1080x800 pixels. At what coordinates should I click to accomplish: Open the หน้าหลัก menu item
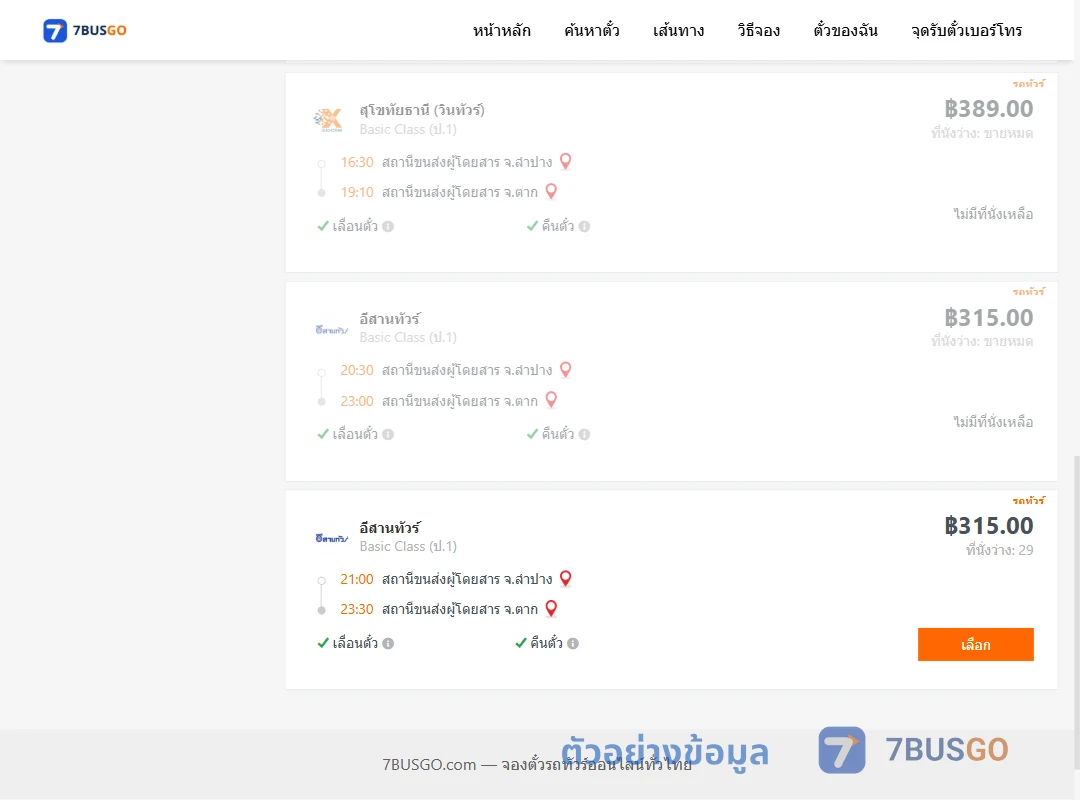(x=501, y=30)
